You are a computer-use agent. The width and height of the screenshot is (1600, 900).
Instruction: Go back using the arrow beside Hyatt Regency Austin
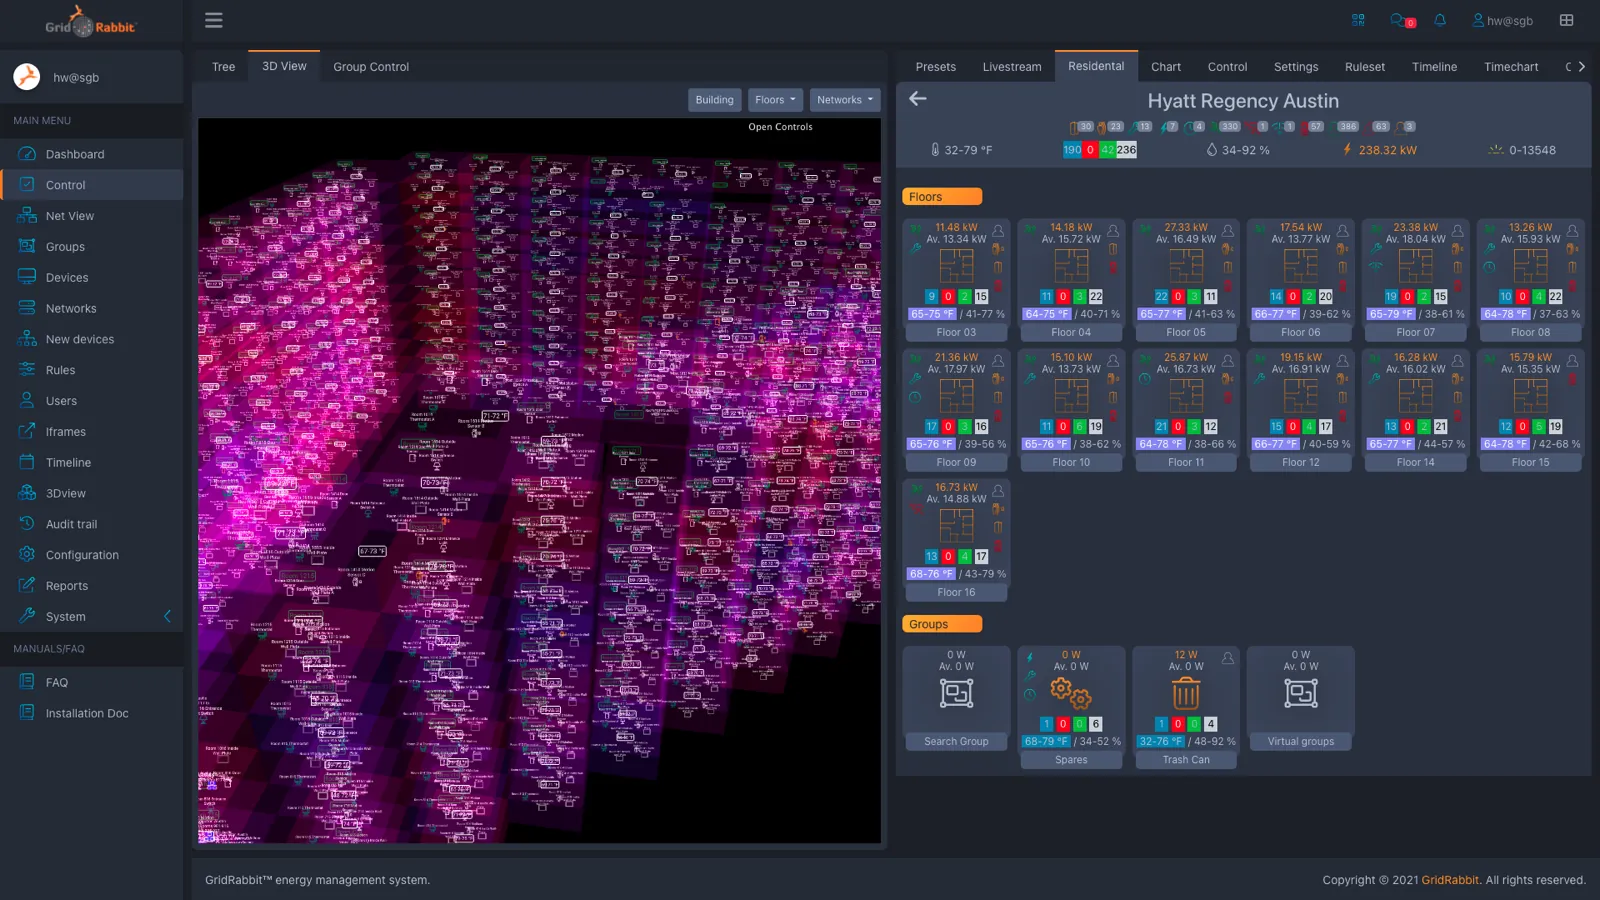(918, 98)
